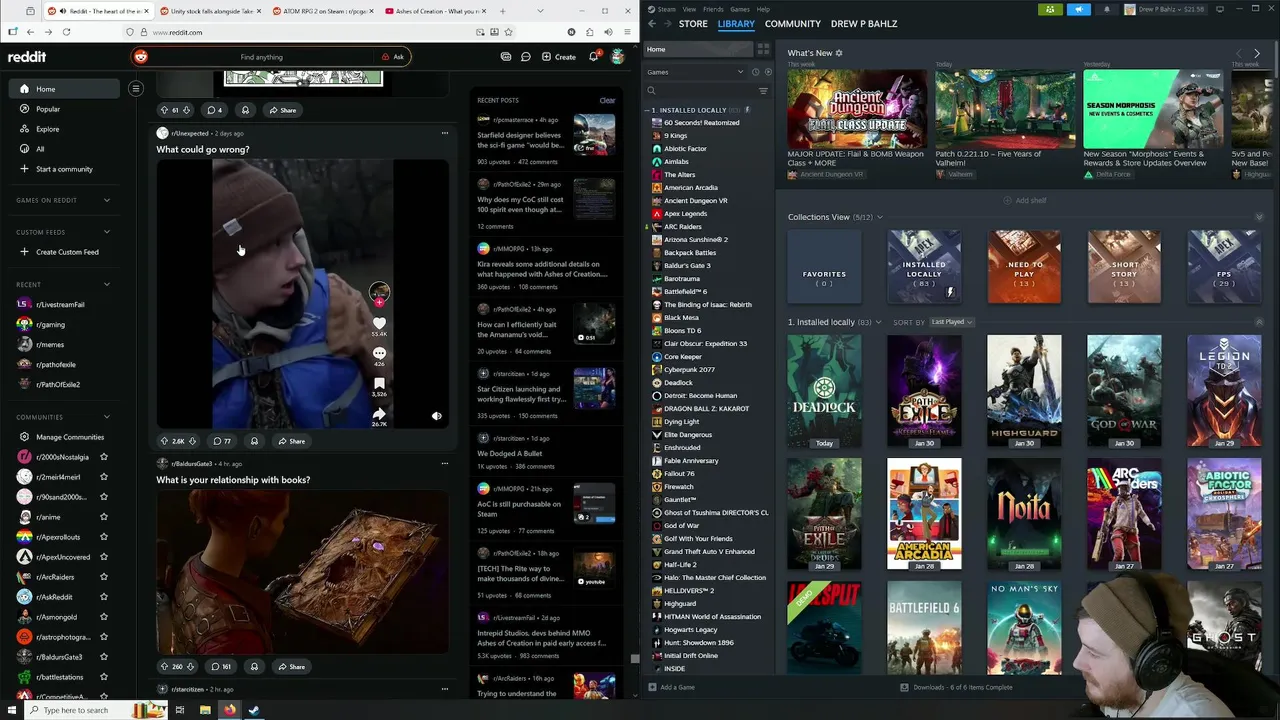
Task: Click Add a Game in Steam
Action: click(x=671, y=687)
